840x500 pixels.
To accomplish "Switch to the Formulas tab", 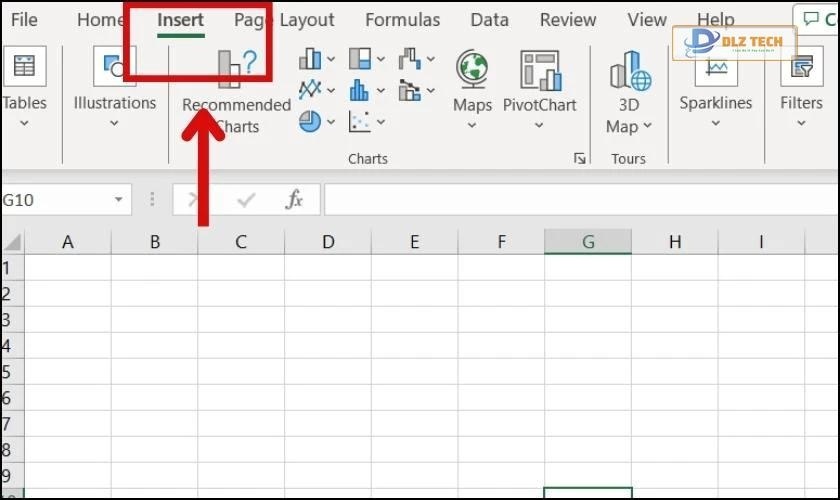I will click(x=402, y=20).
